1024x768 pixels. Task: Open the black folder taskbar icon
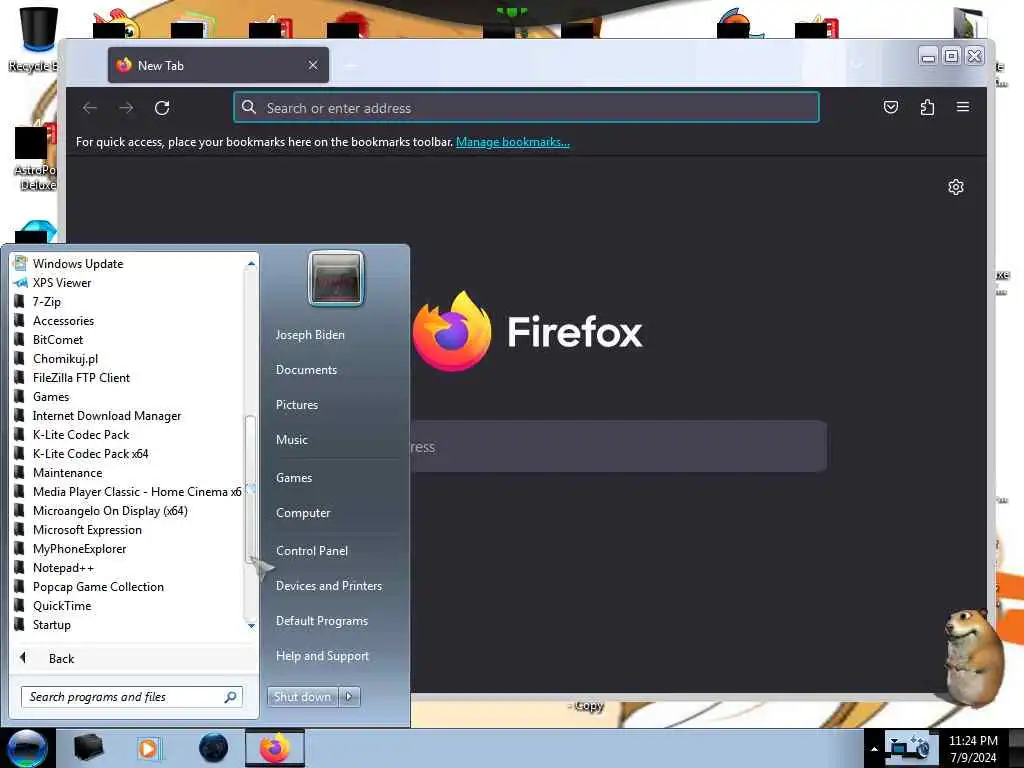(x=88, y=748)
